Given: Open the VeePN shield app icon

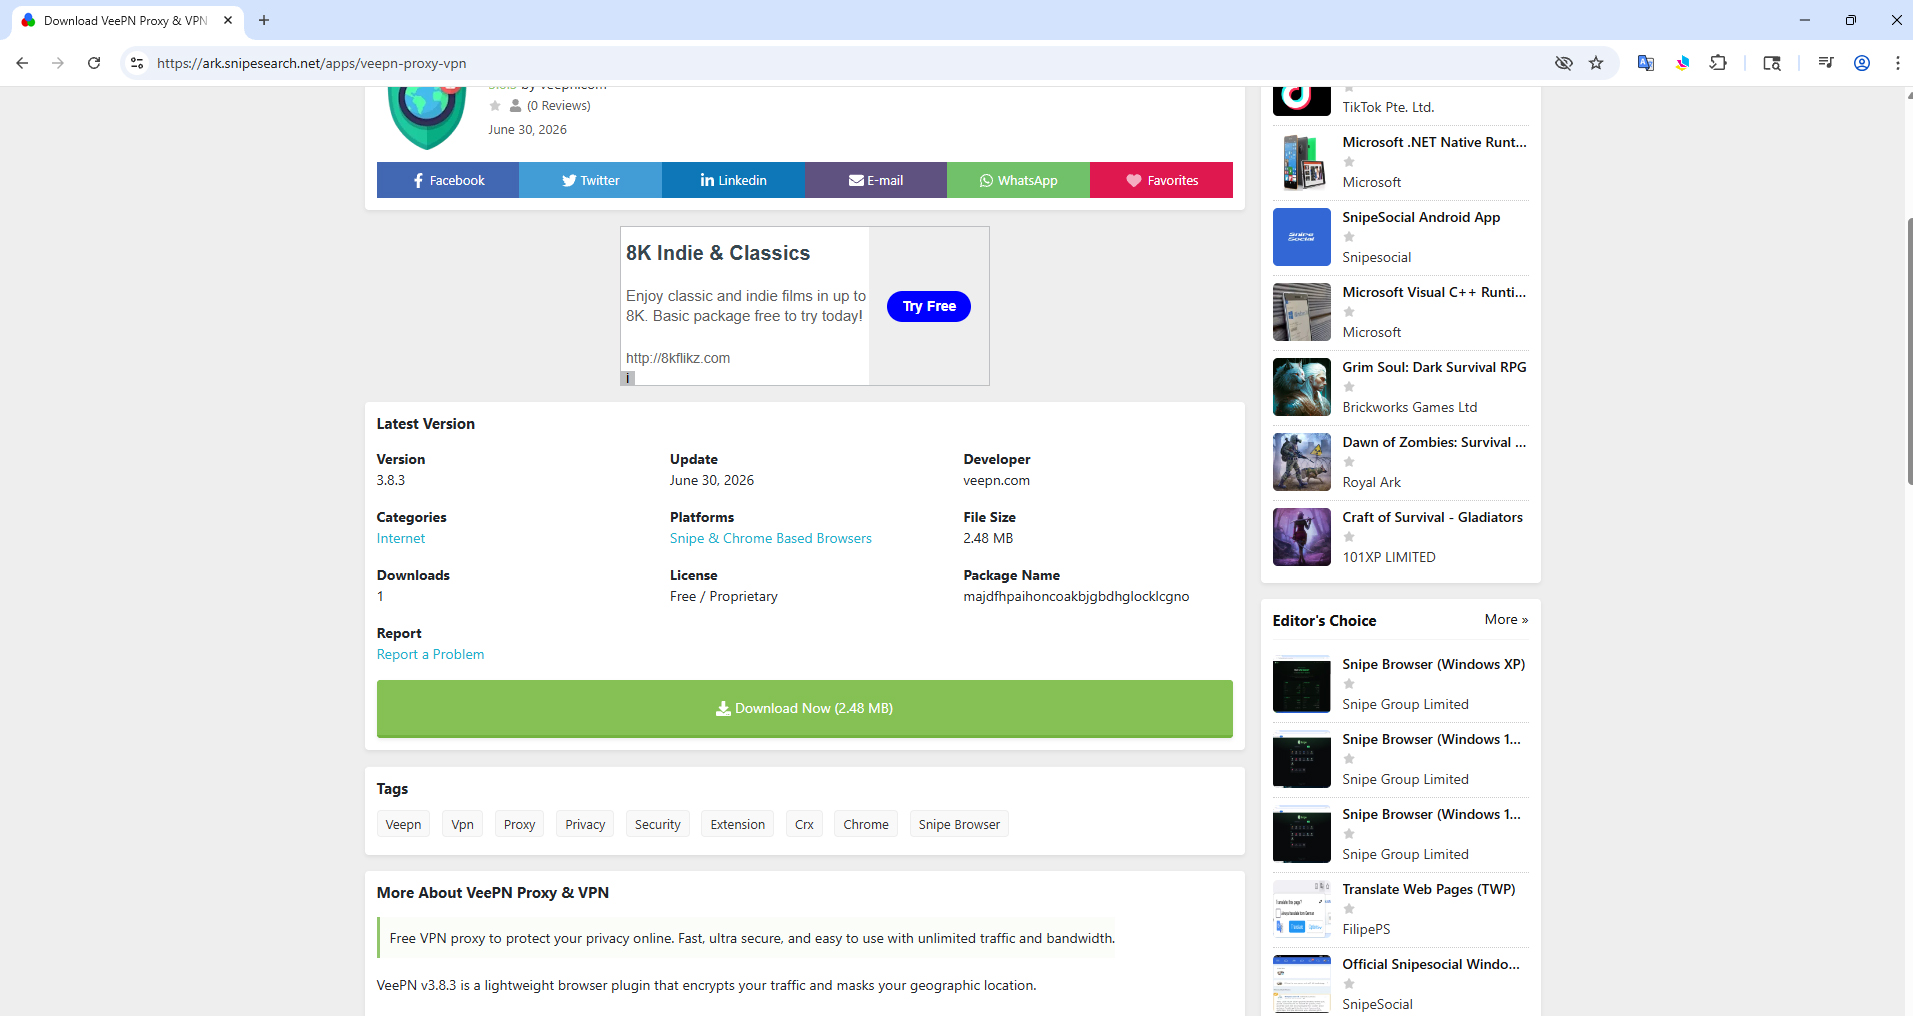Looking at the screenshot, I should pos(427,117).
